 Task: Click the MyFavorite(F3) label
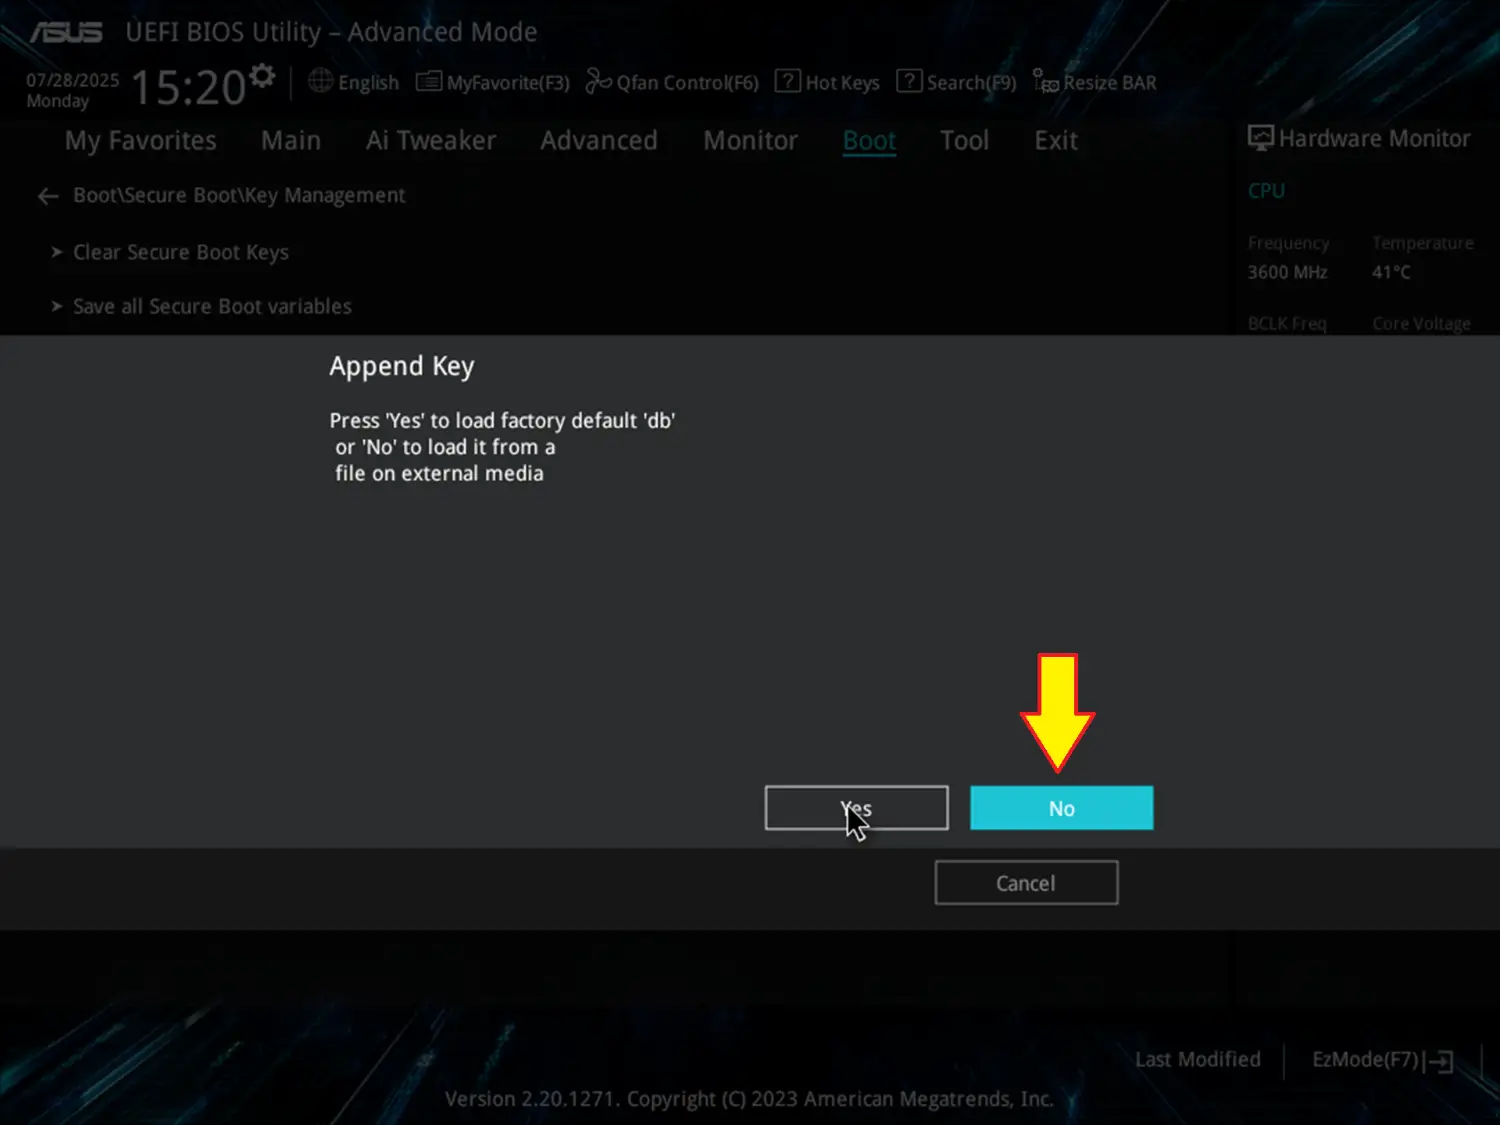click(x=508, y=83)
